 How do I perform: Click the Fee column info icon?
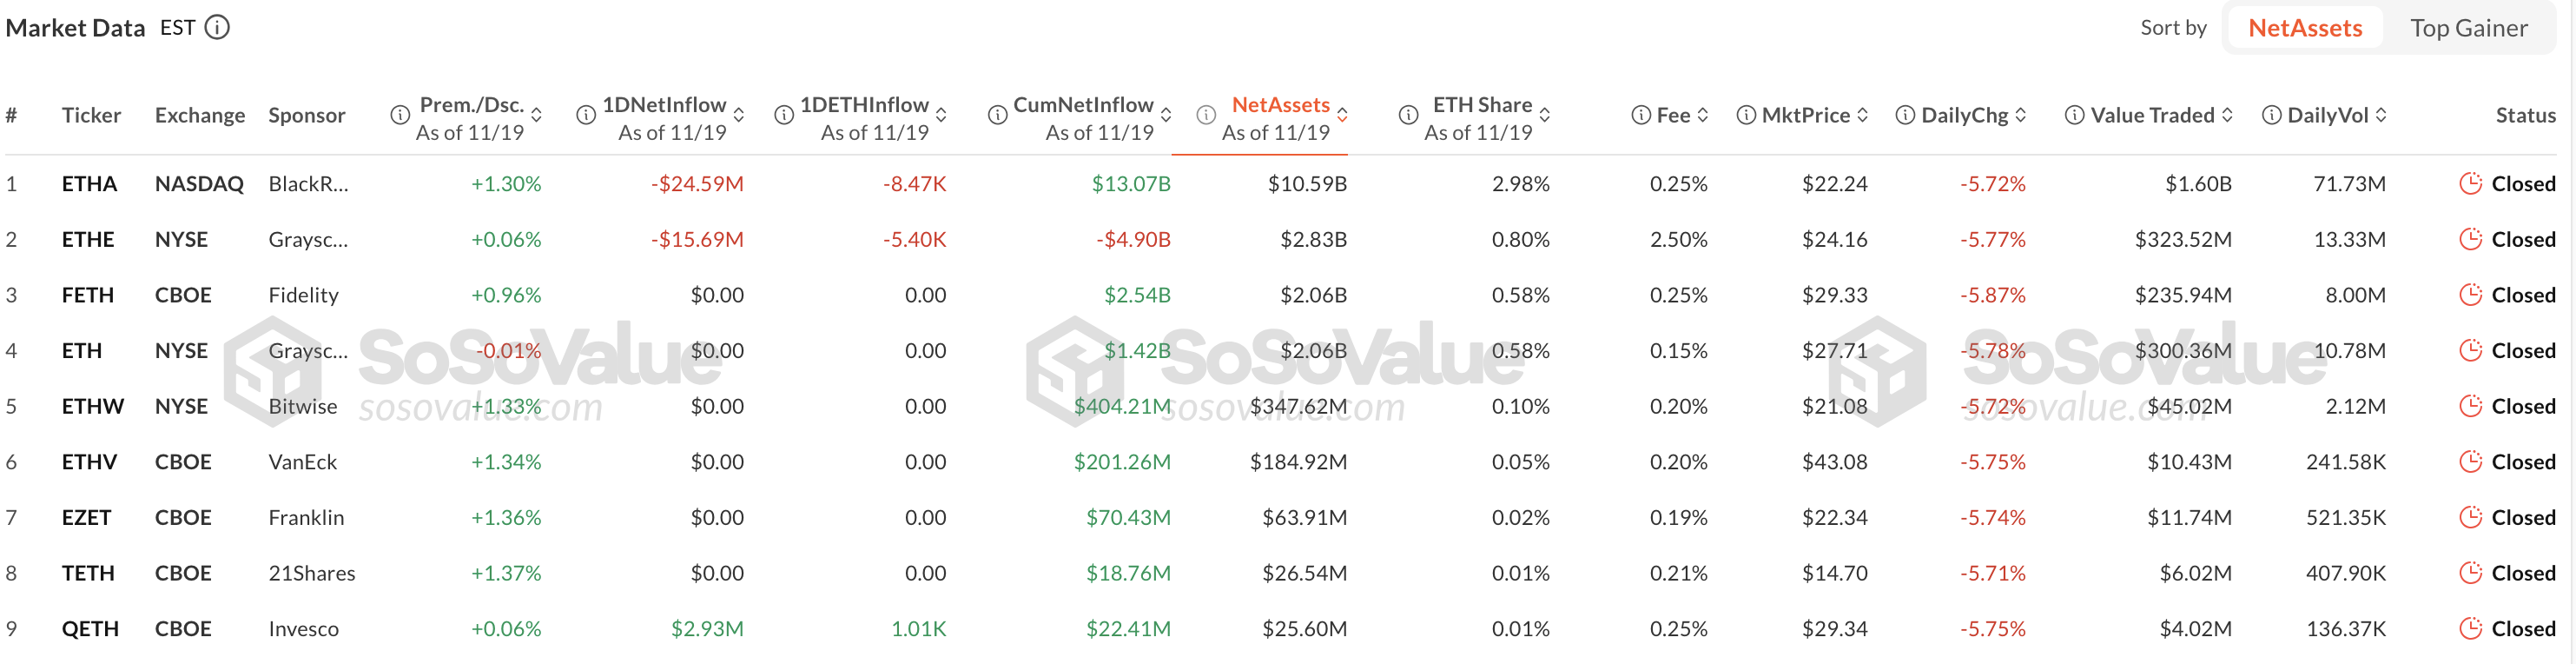1641,115
